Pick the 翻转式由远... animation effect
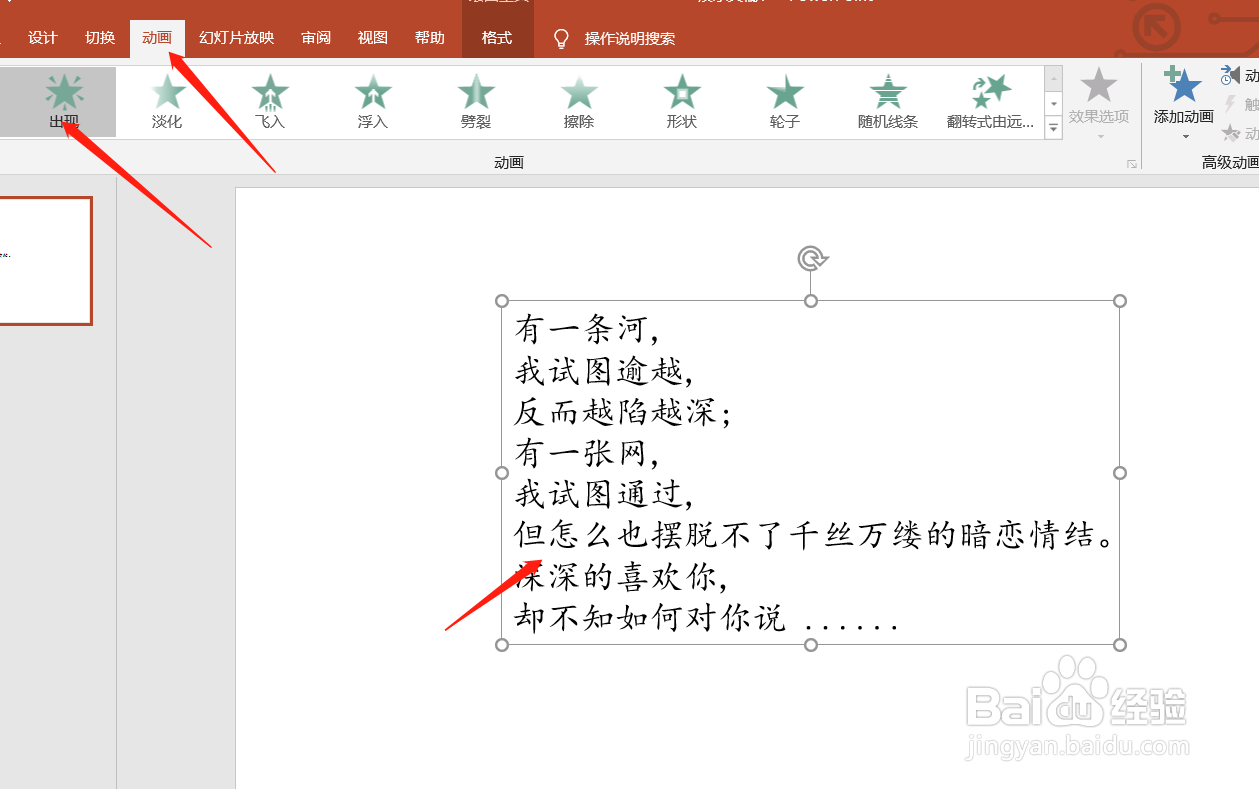Viewport: 1259px width, 789px height. coord(990,102)
